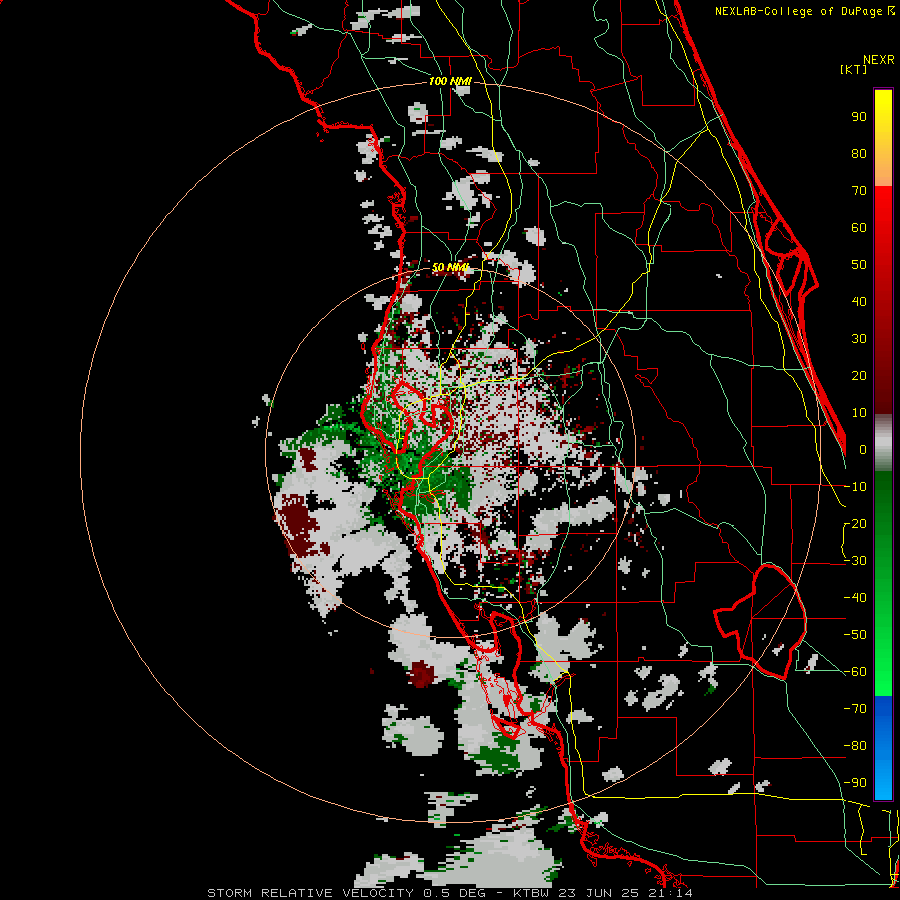Click the STORM RELATIVE VELOCITY caption text
The image size is (900, 900).
(x=310, y=893)
